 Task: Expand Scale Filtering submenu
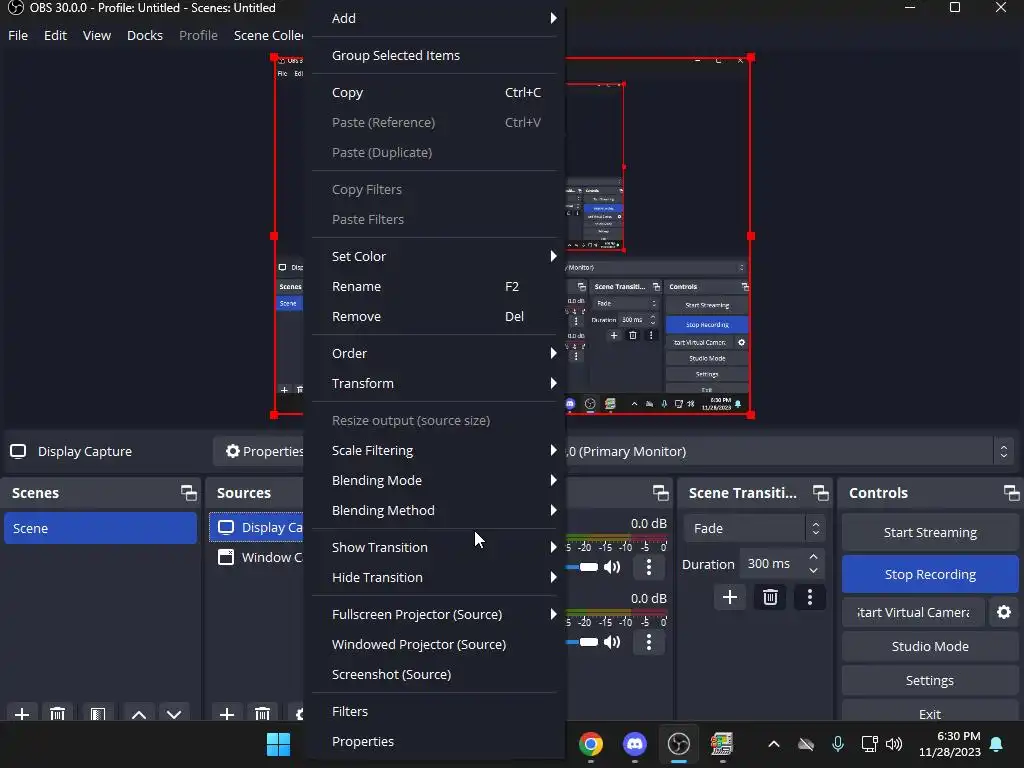coord(435,451)
